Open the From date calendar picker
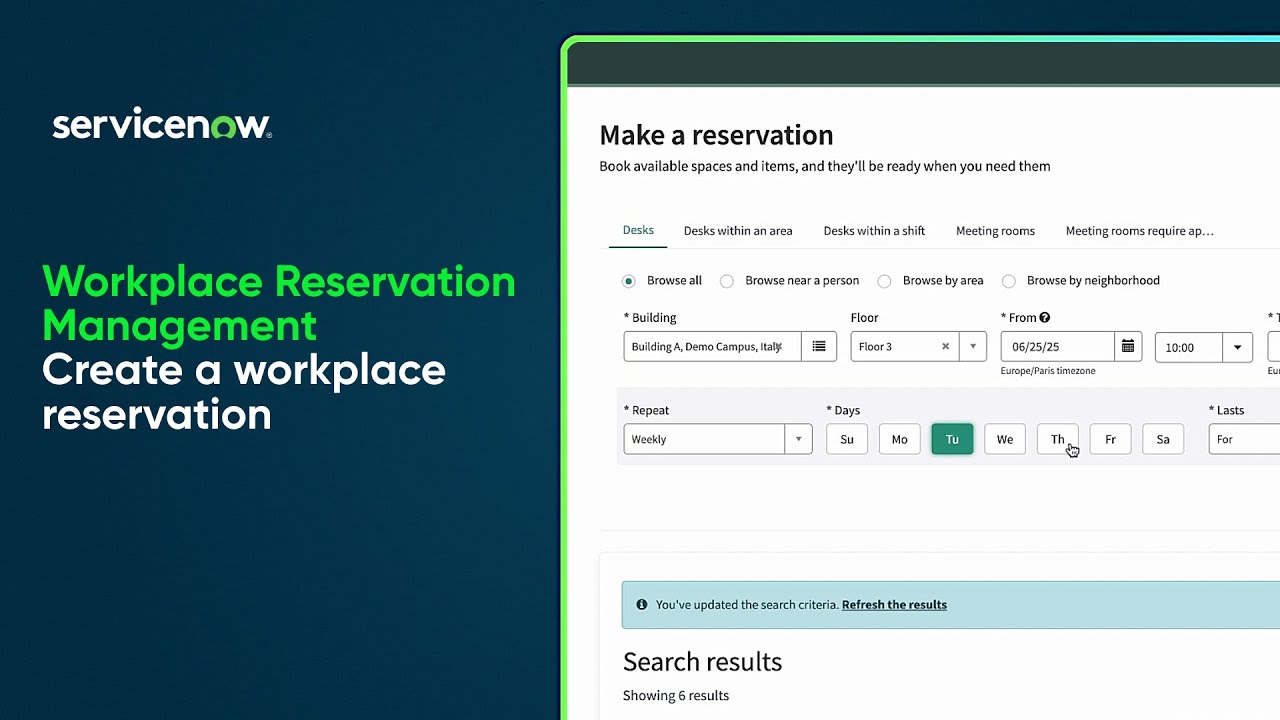The width and height of the screenshot is (1280, 720). coord(1127,347)
